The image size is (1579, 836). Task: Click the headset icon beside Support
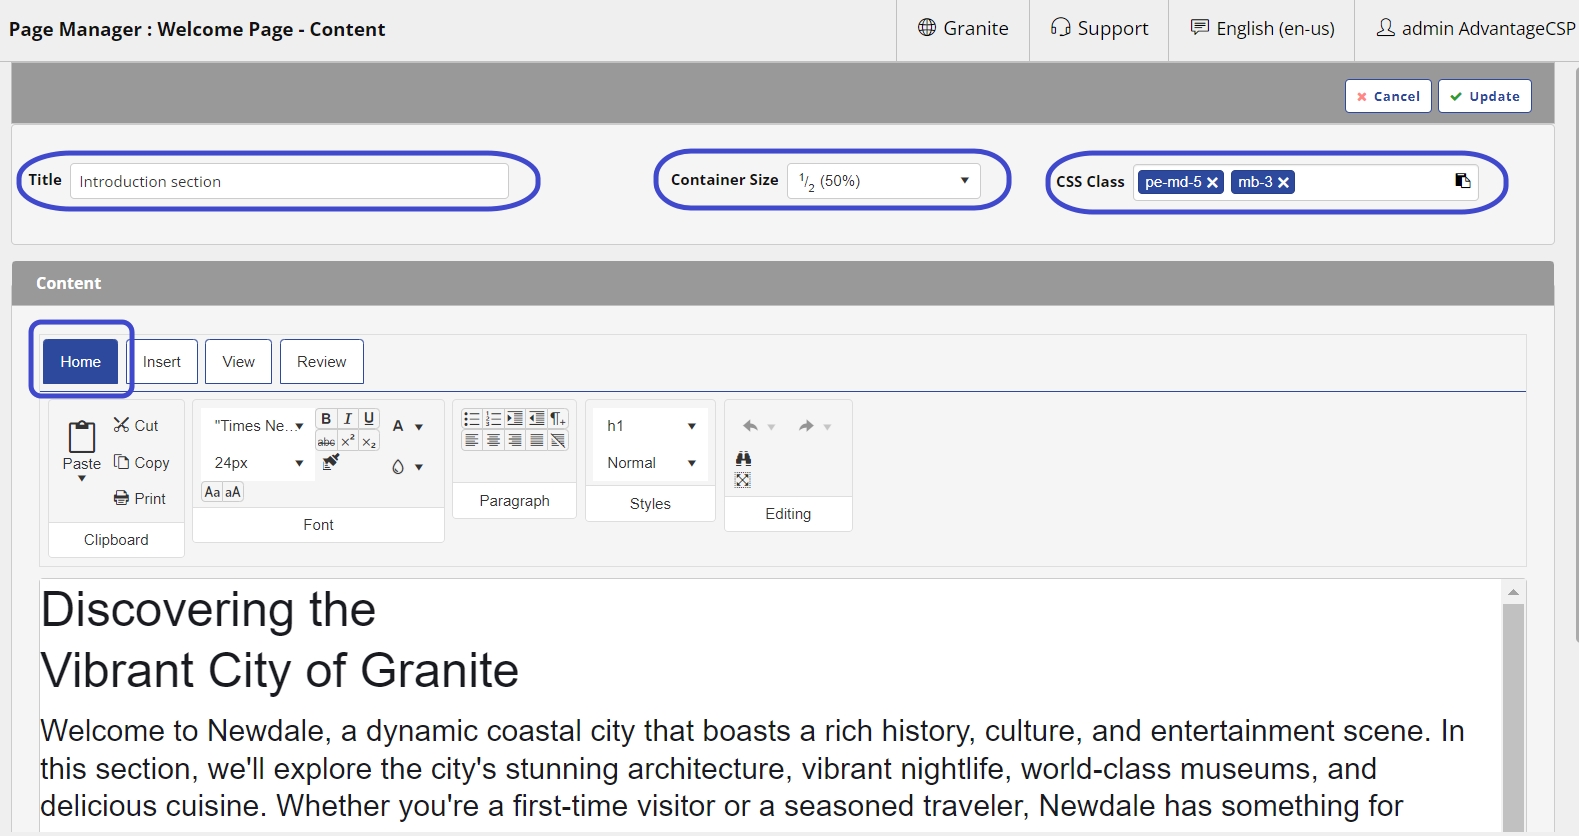point(1060,28)
